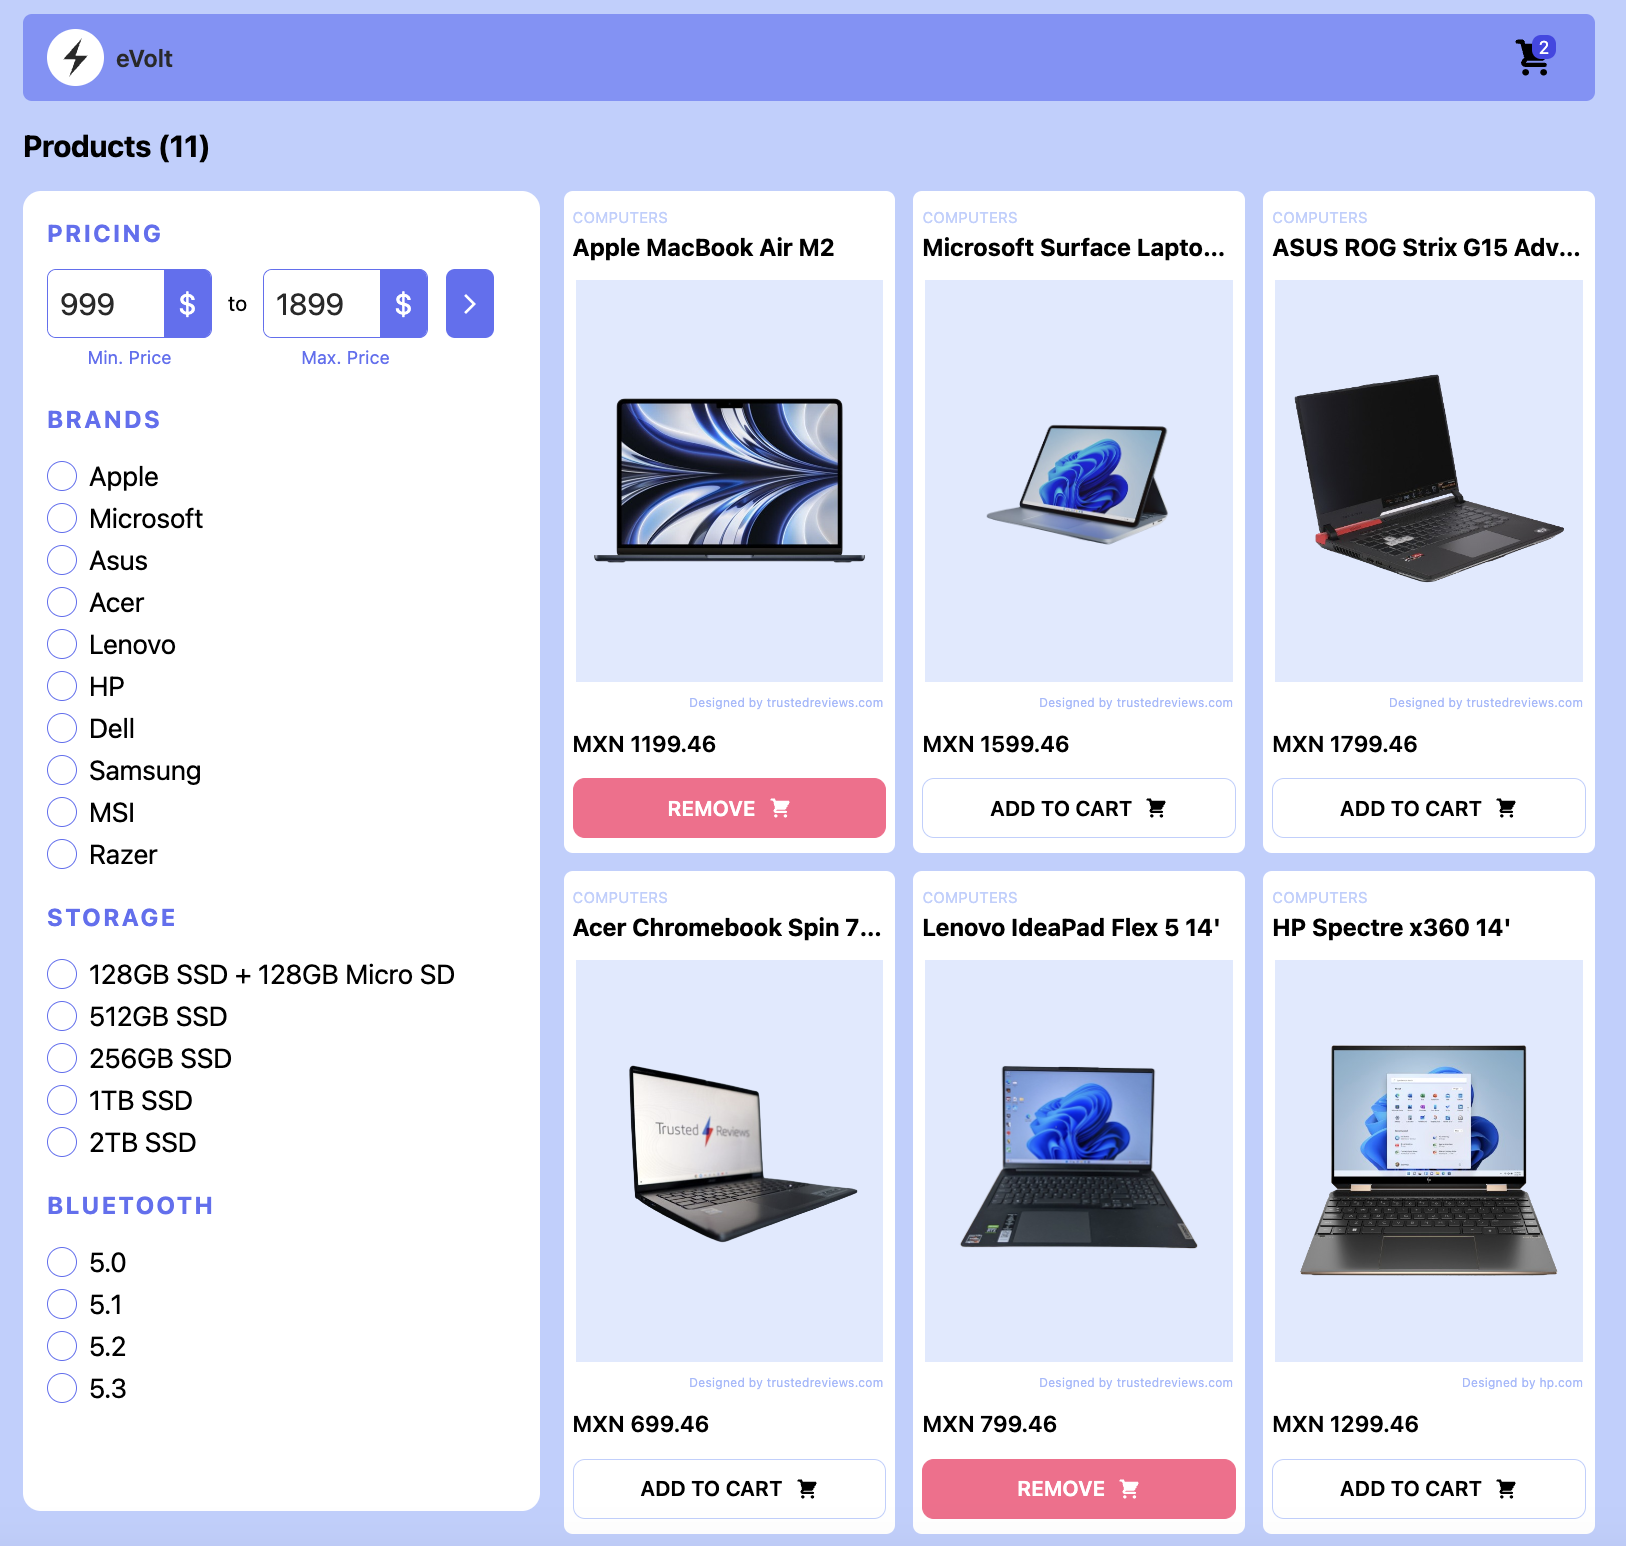Filter by Bluetooth 5.0
The width and height of the screenshot is (1626, 1546).
[x=62, y=1262]
